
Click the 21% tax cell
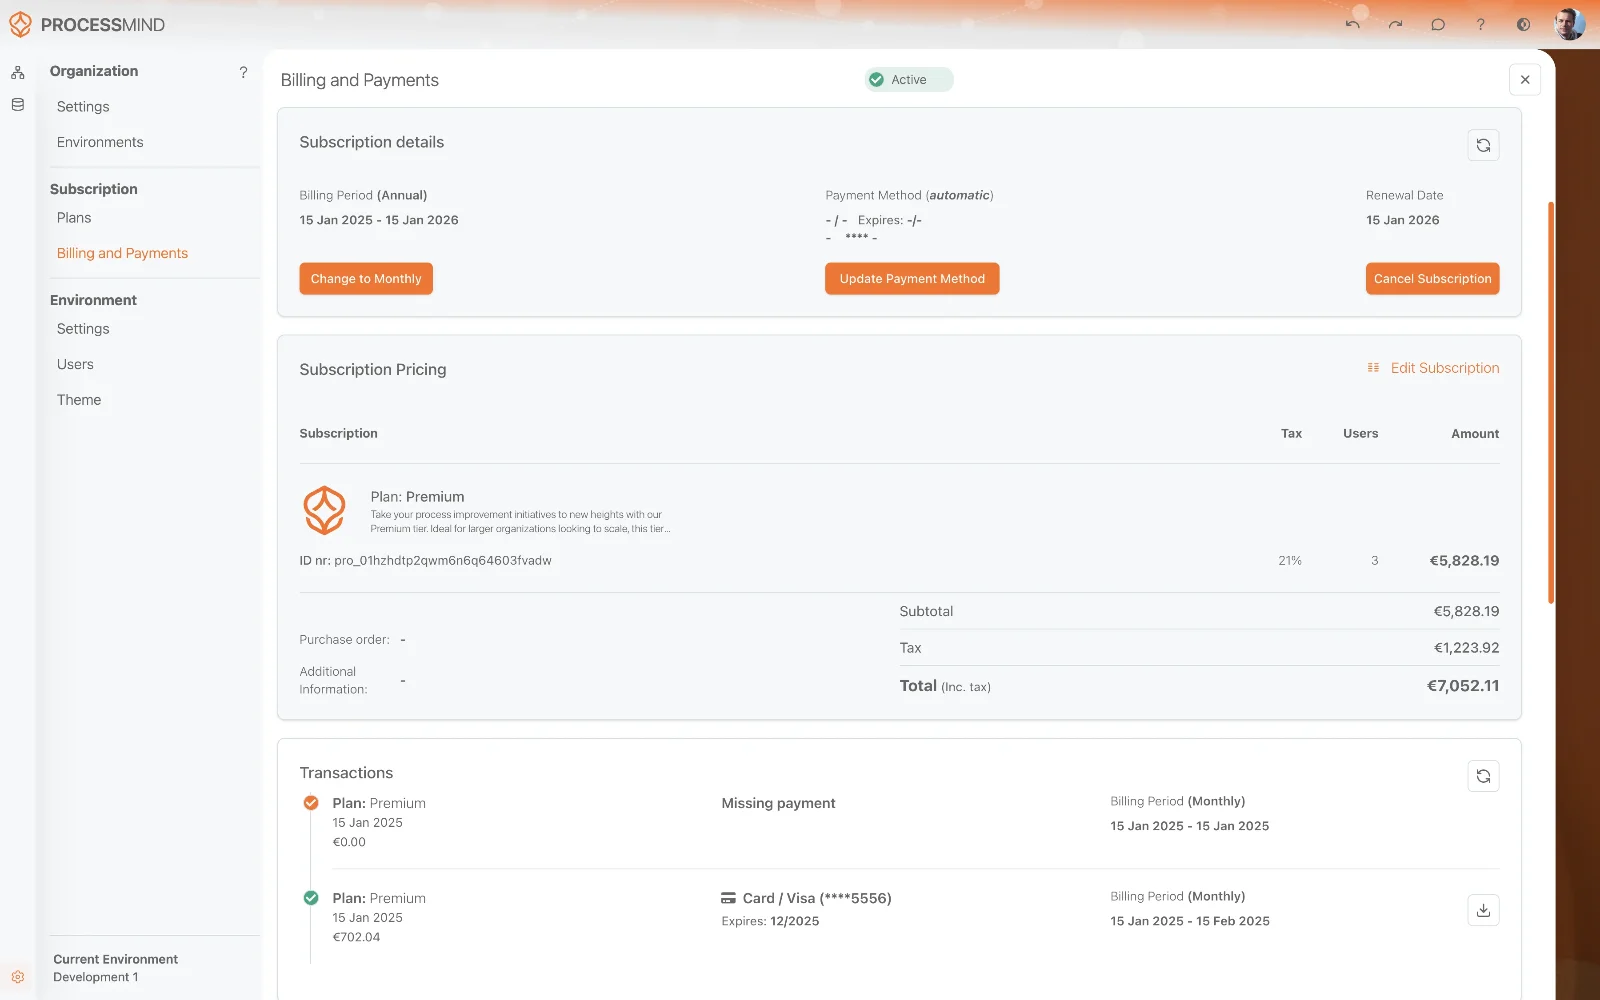tap(1290, 561)
